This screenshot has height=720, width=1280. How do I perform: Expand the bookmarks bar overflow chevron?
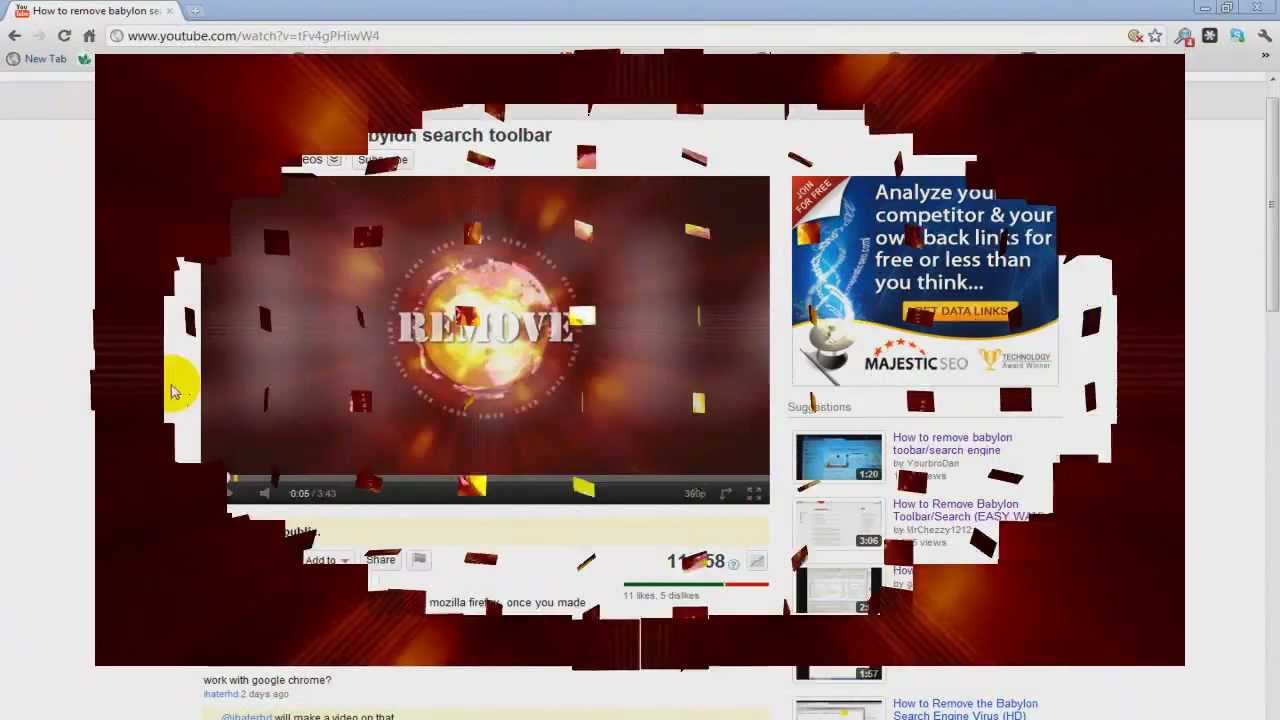[1265, 57]
